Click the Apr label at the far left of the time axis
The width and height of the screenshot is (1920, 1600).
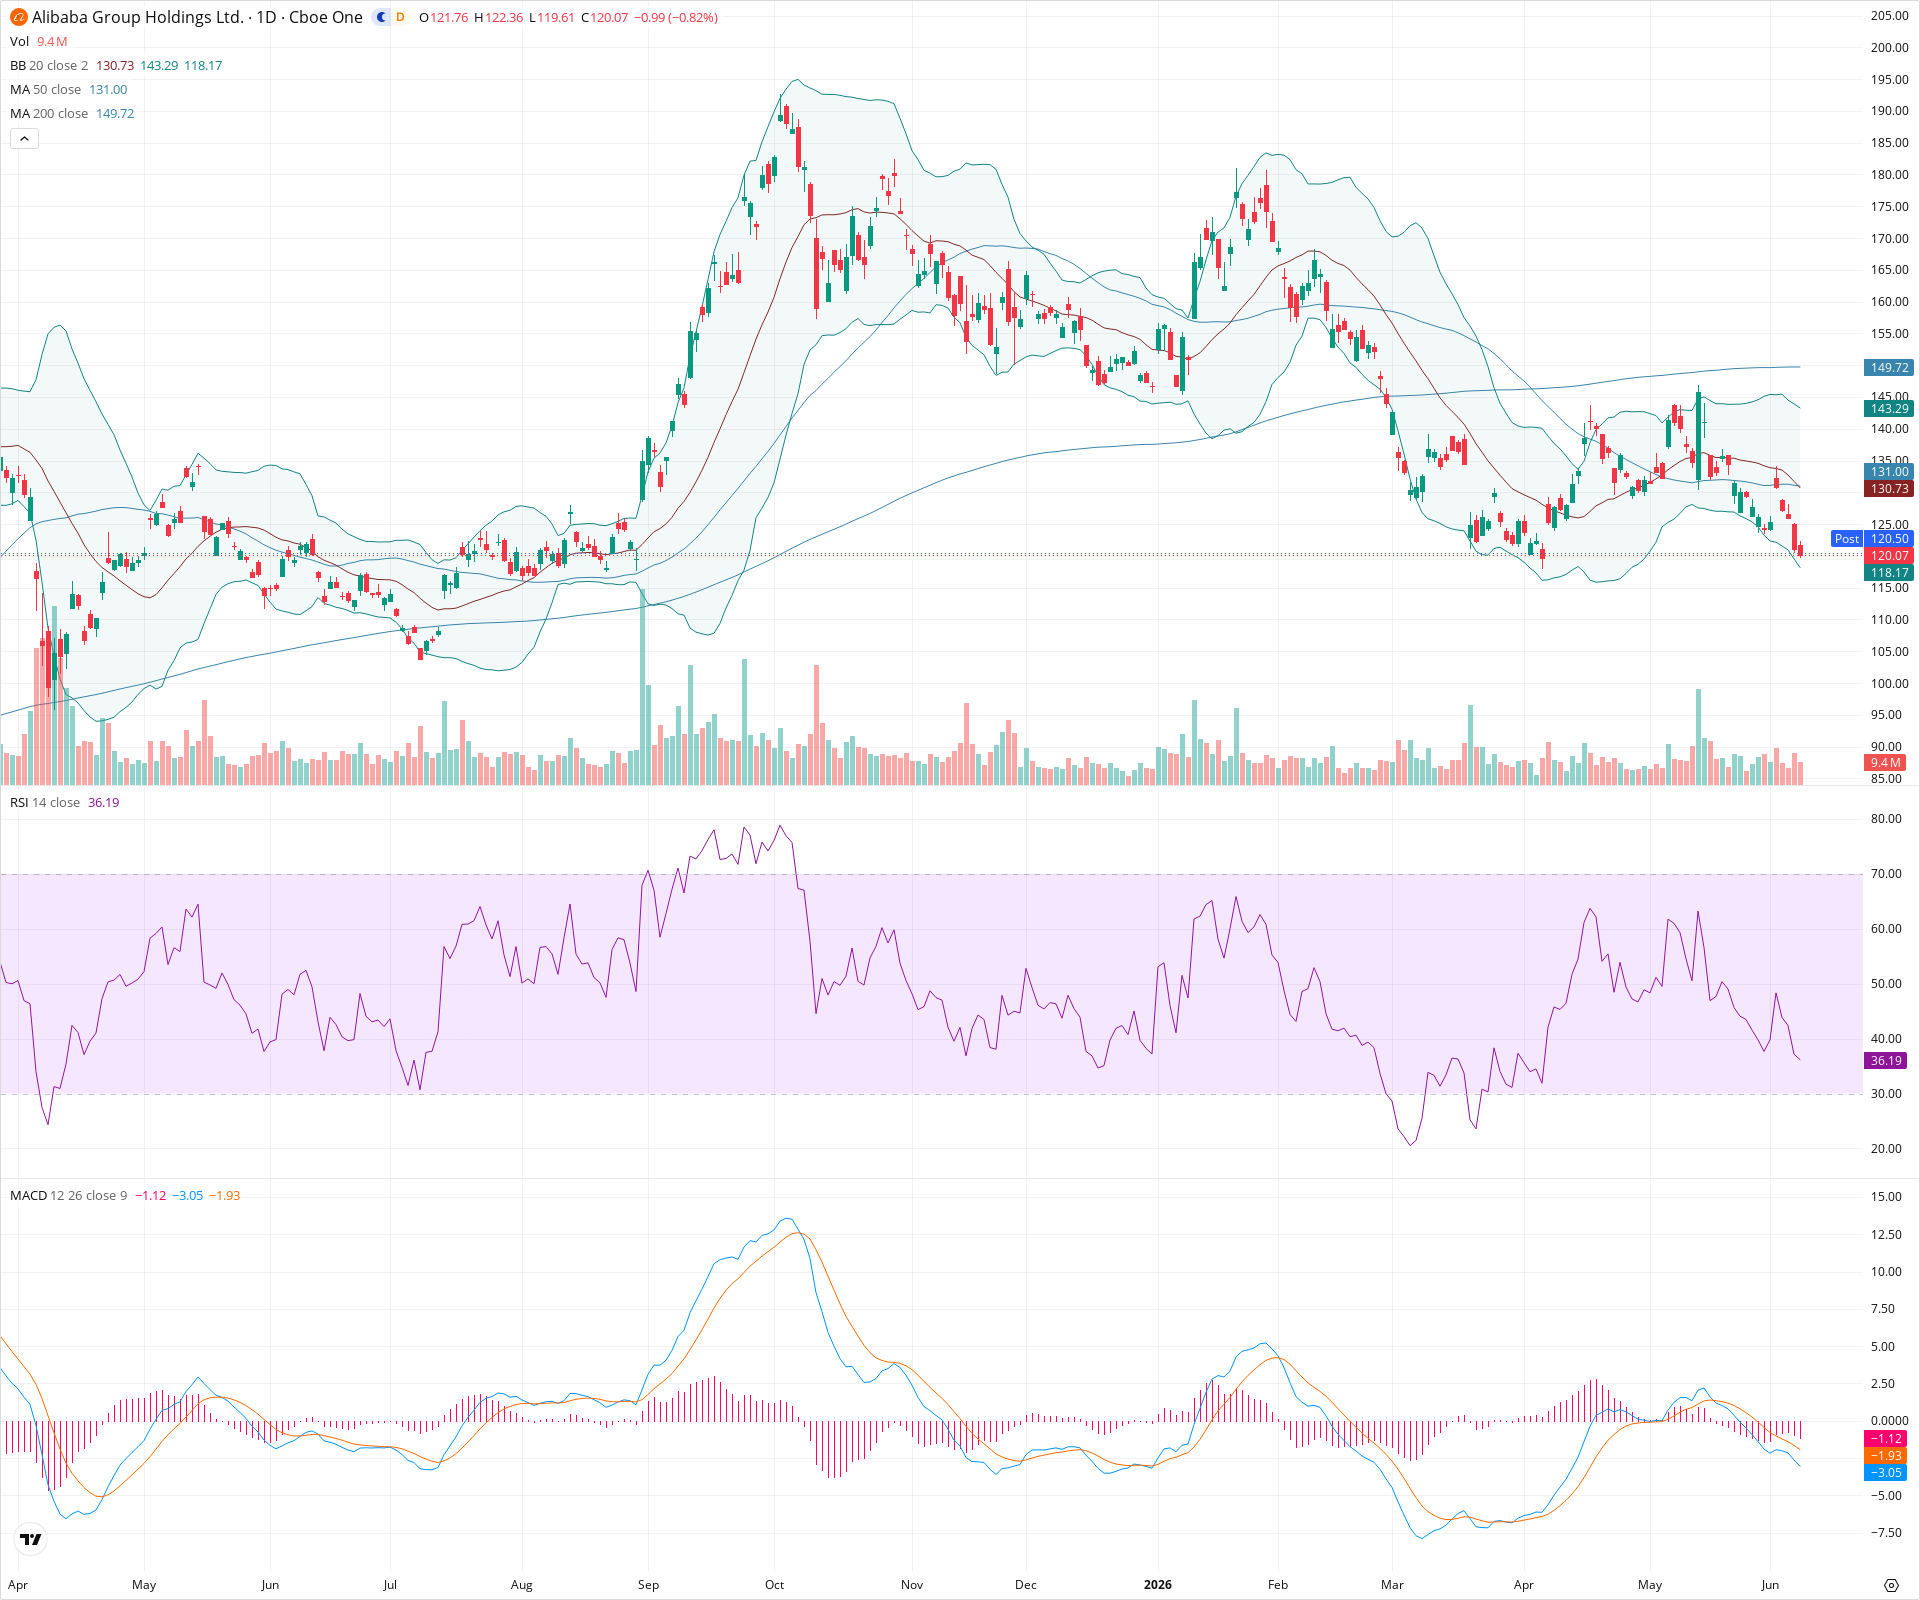pyautogui.click(x=18, y=1585)
